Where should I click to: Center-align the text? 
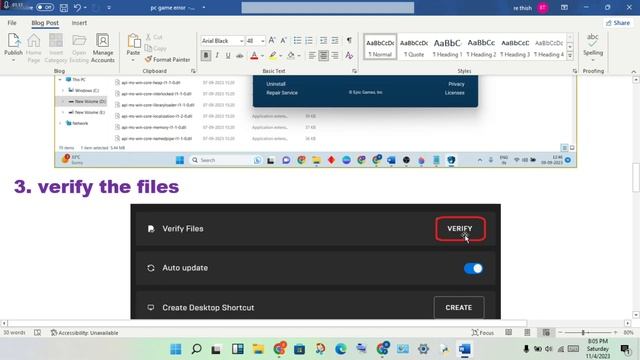coord(323,56)
